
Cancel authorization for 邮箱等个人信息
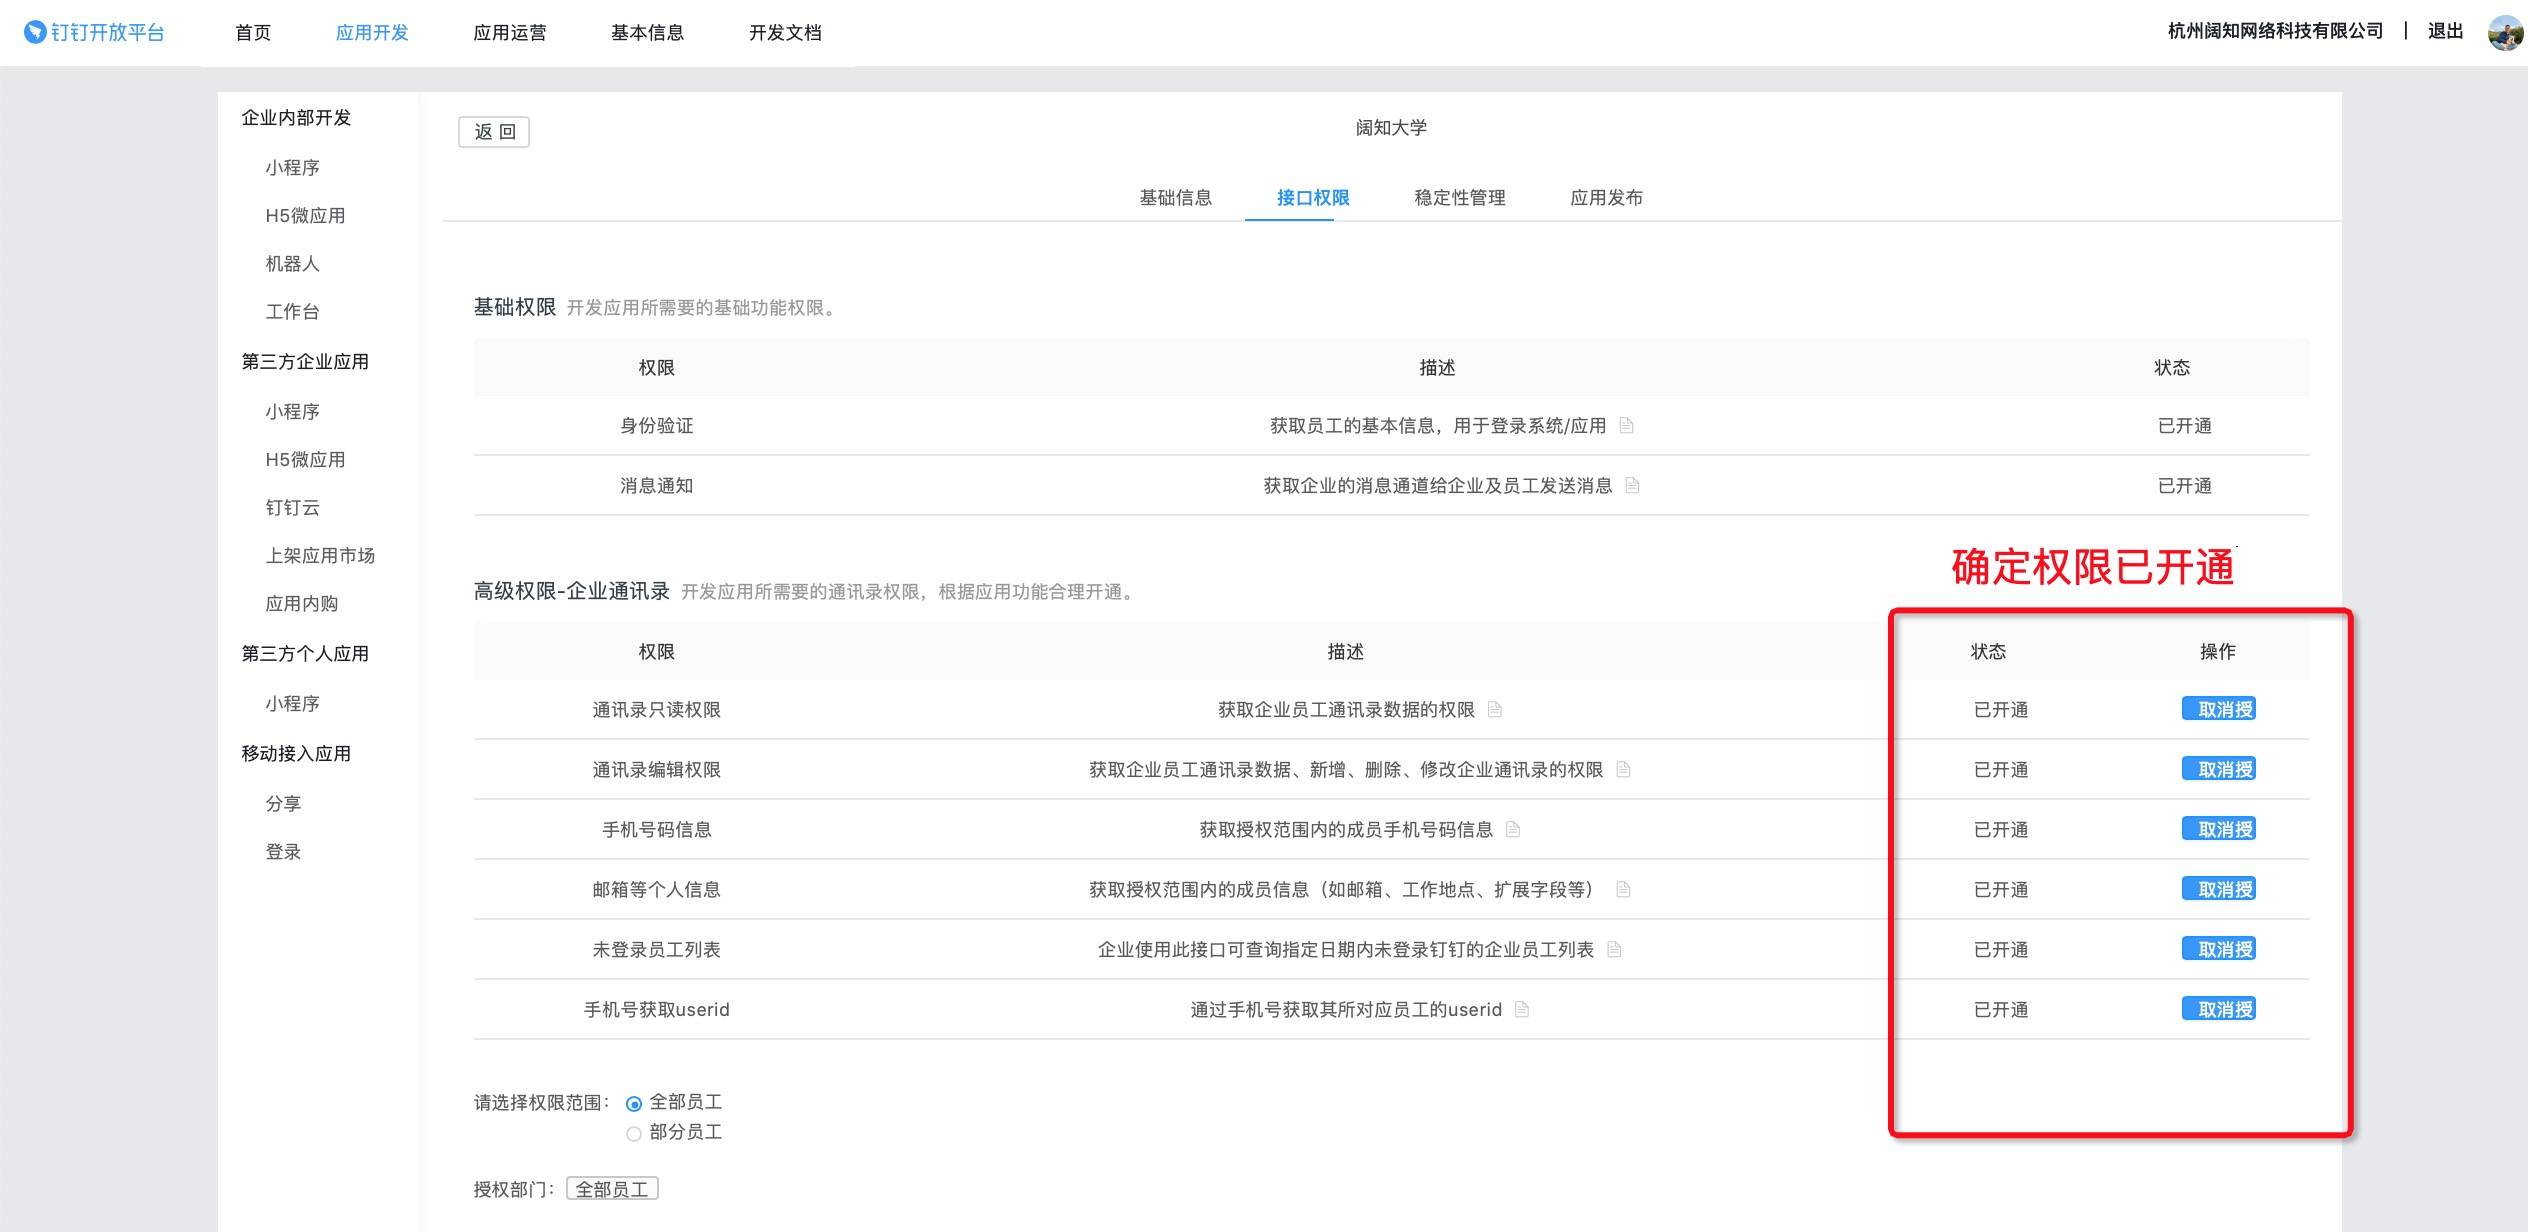[x=2218, y=889]
